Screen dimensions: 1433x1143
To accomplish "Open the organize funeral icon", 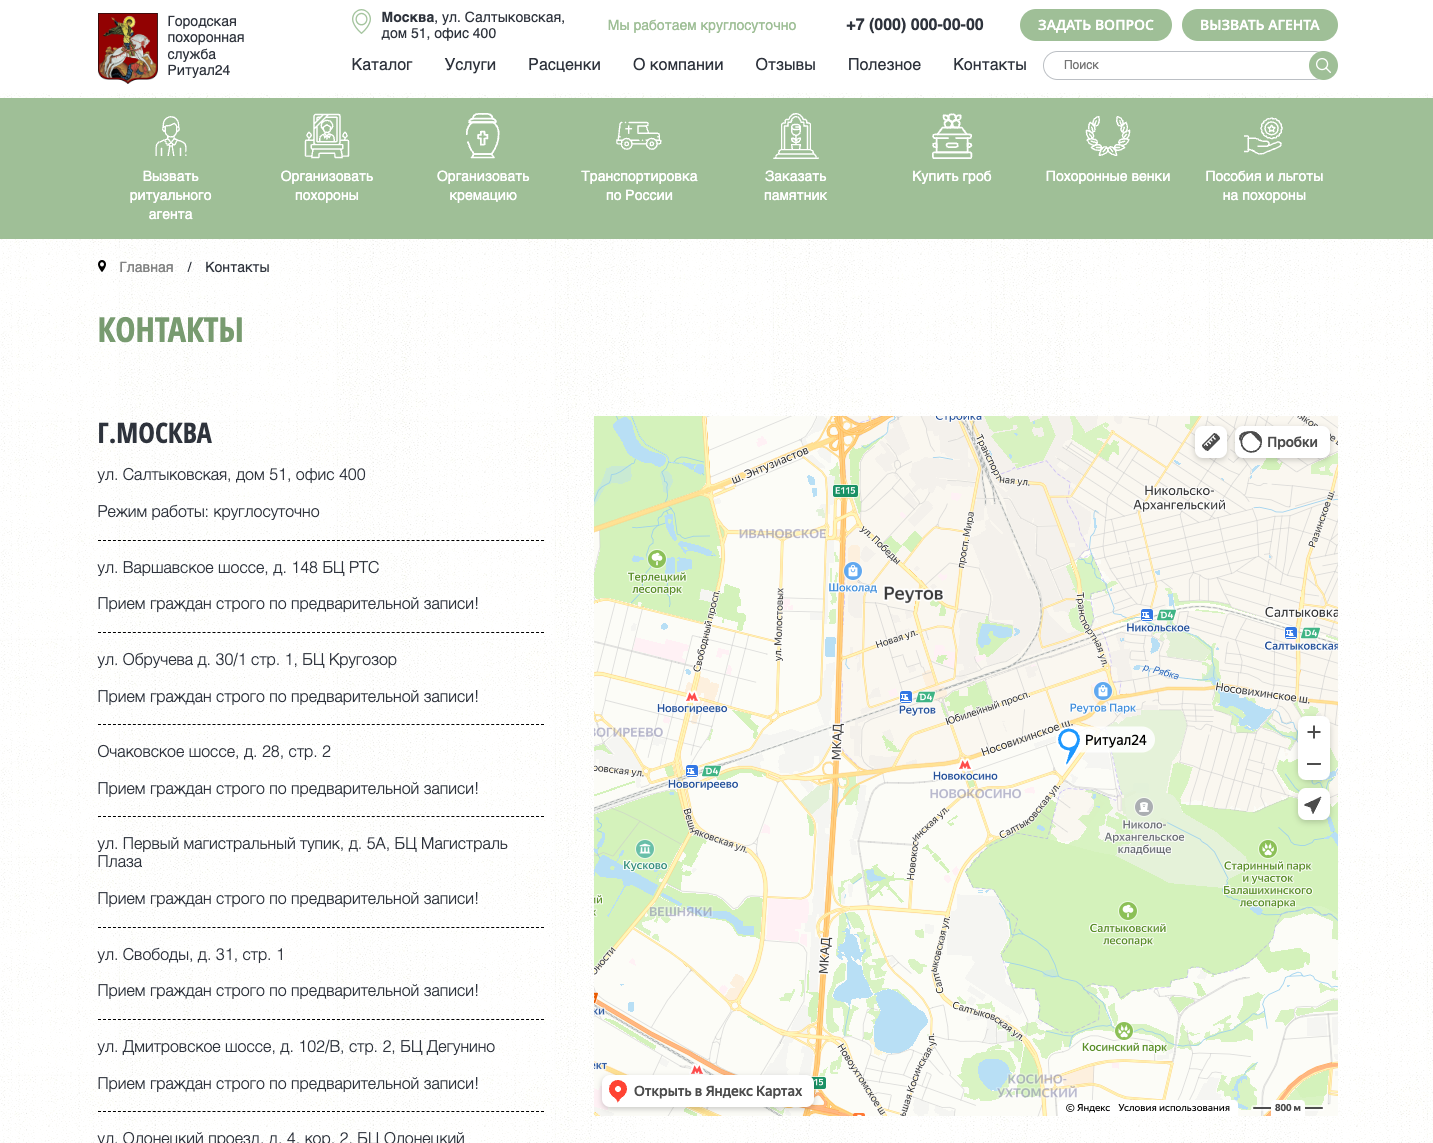I will click(x=327, y=136).
